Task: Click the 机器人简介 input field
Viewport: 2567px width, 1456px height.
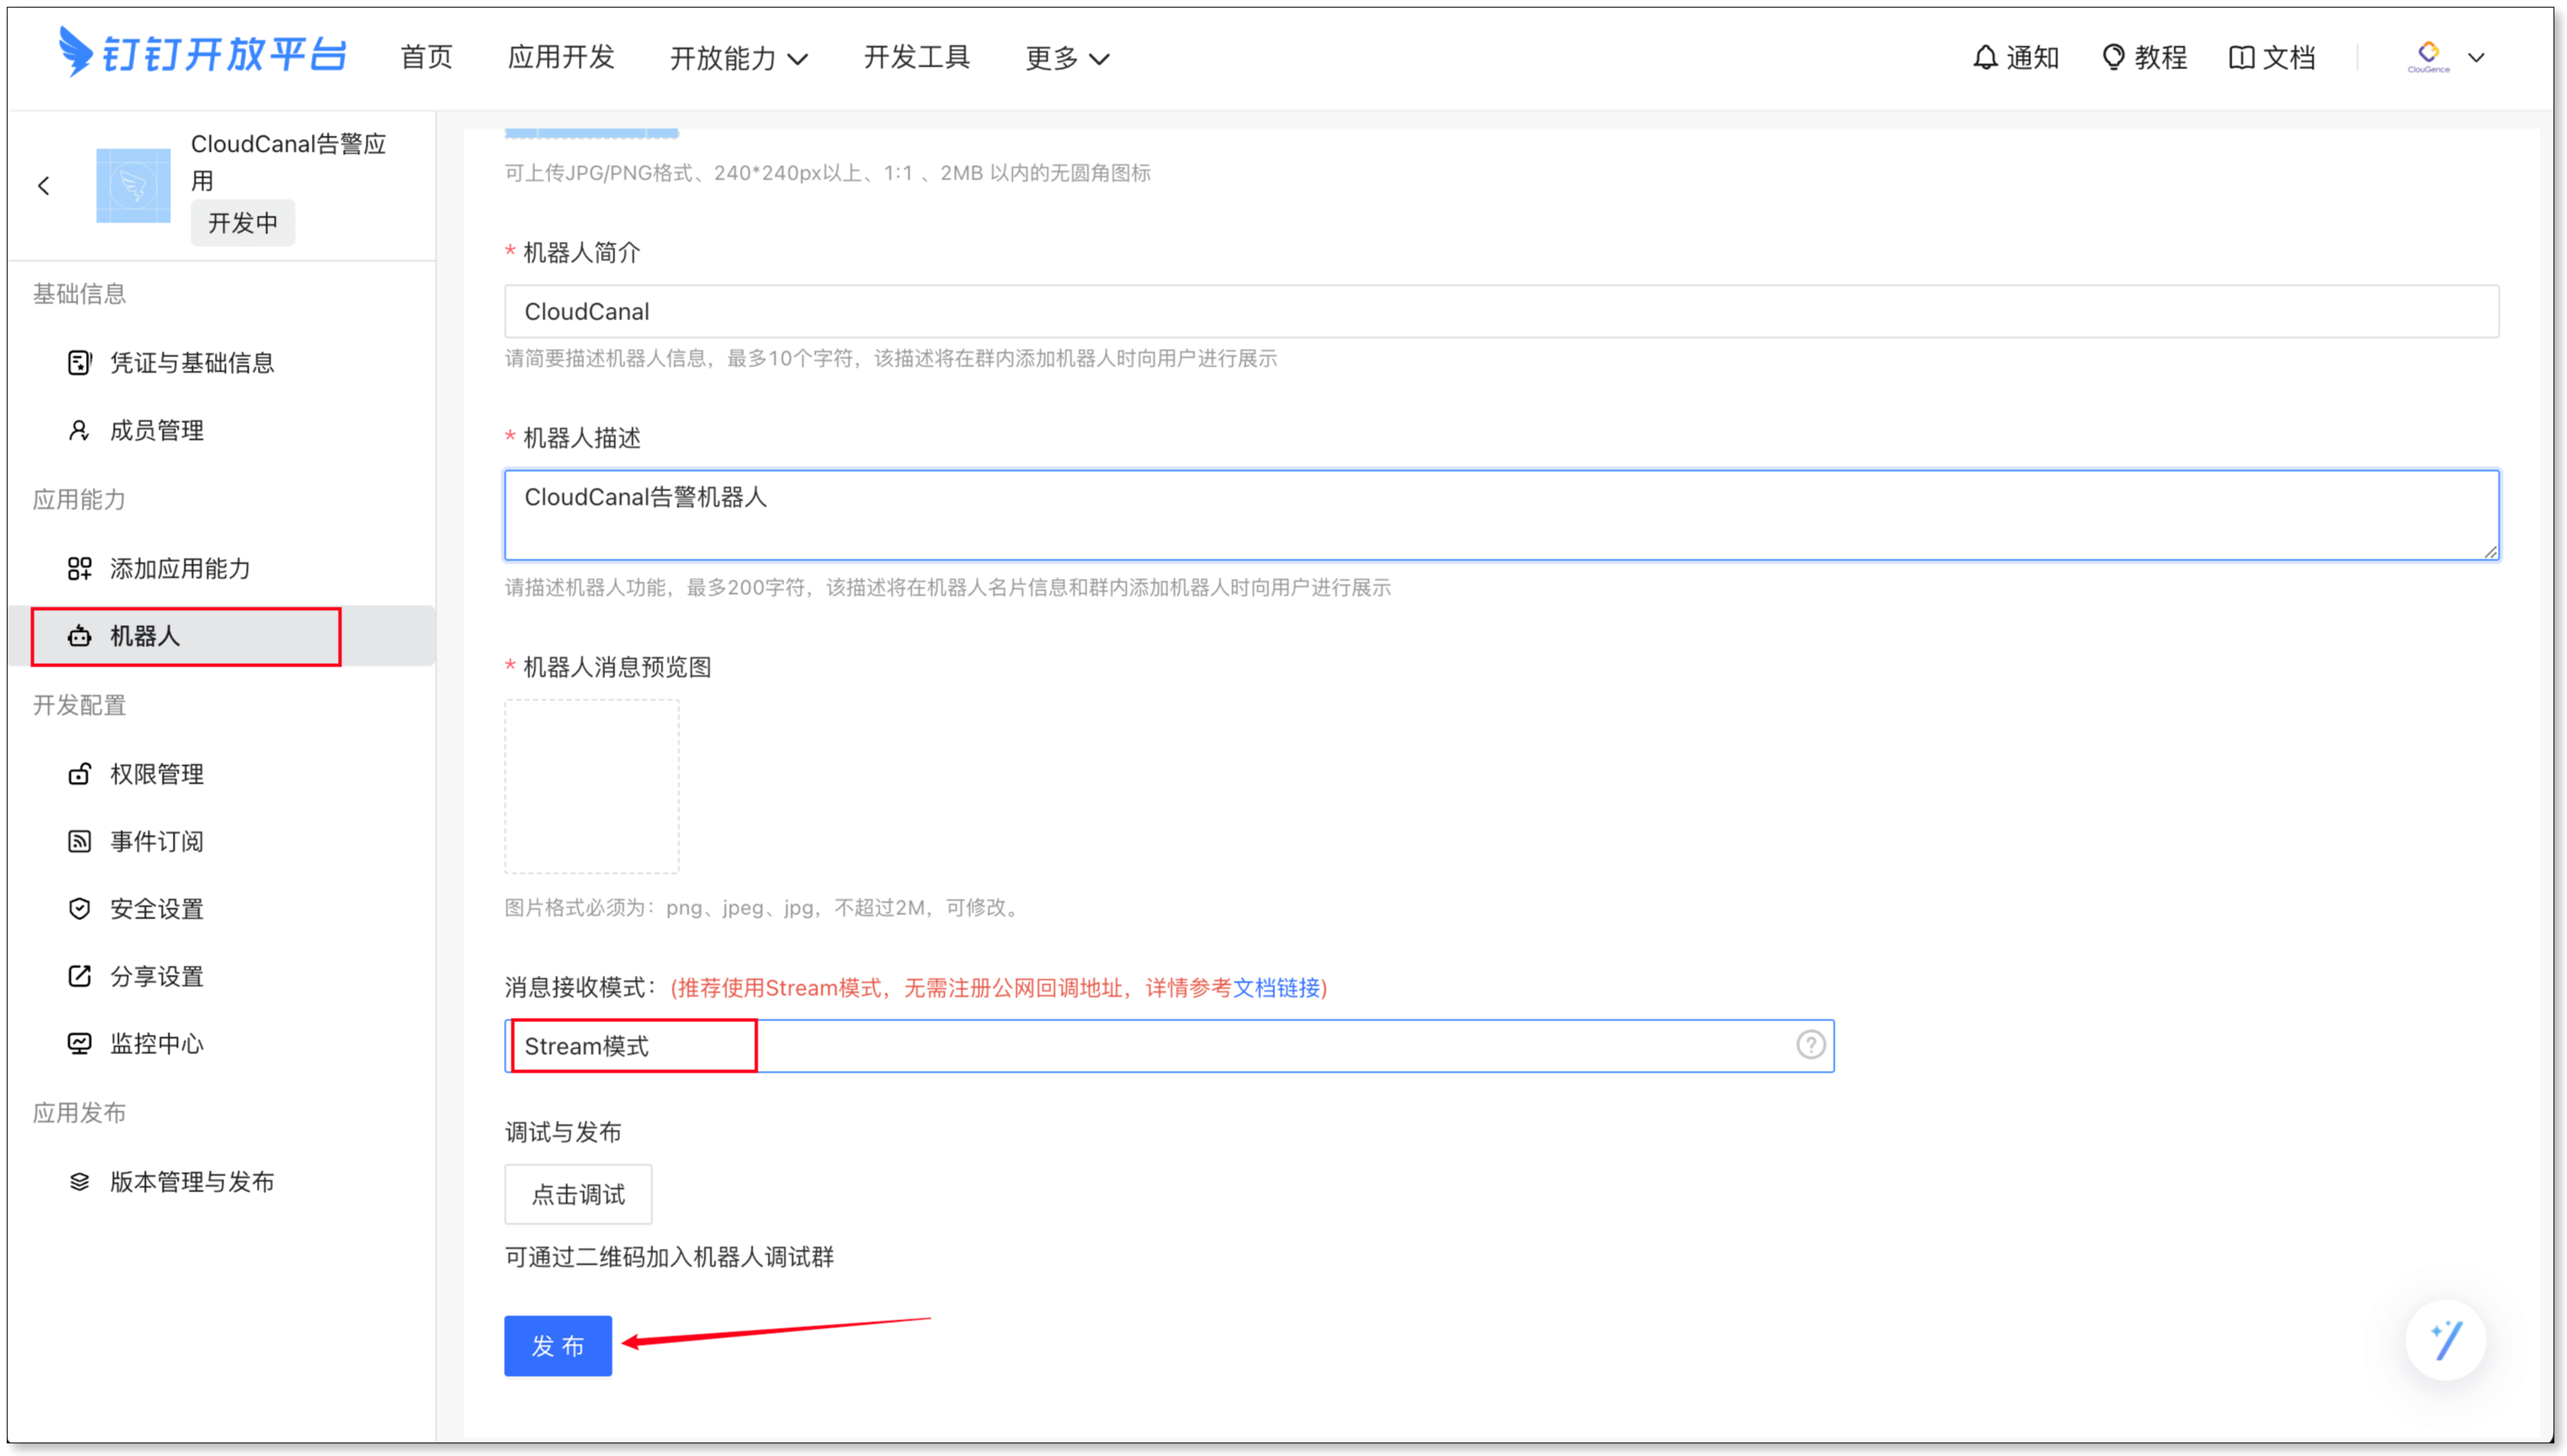Action: point(1500,311)
